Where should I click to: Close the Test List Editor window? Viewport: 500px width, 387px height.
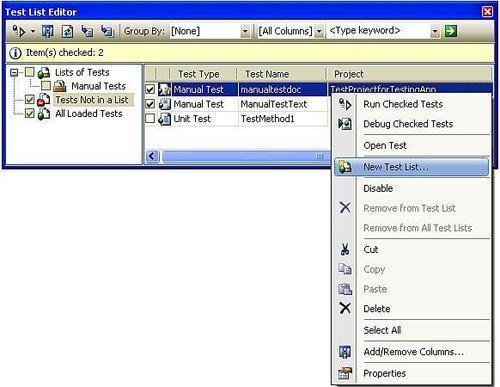click(487, 12)
